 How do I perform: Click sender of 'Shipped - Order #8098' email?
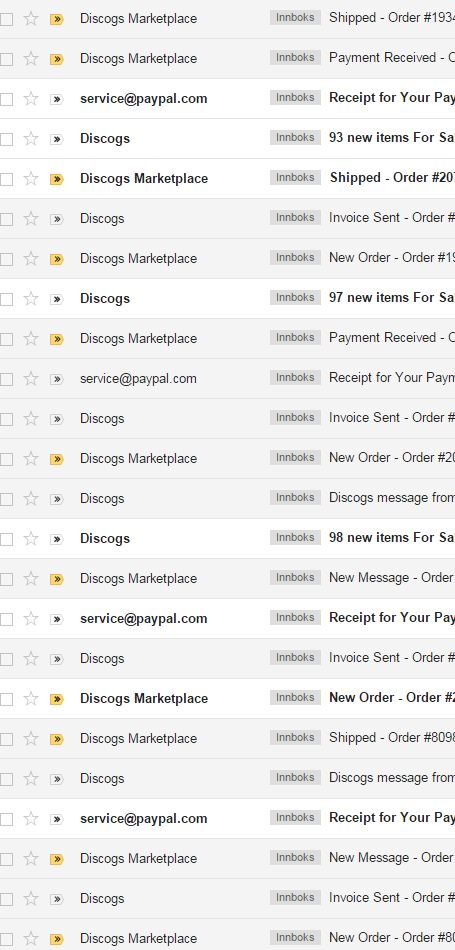[138, 739]
